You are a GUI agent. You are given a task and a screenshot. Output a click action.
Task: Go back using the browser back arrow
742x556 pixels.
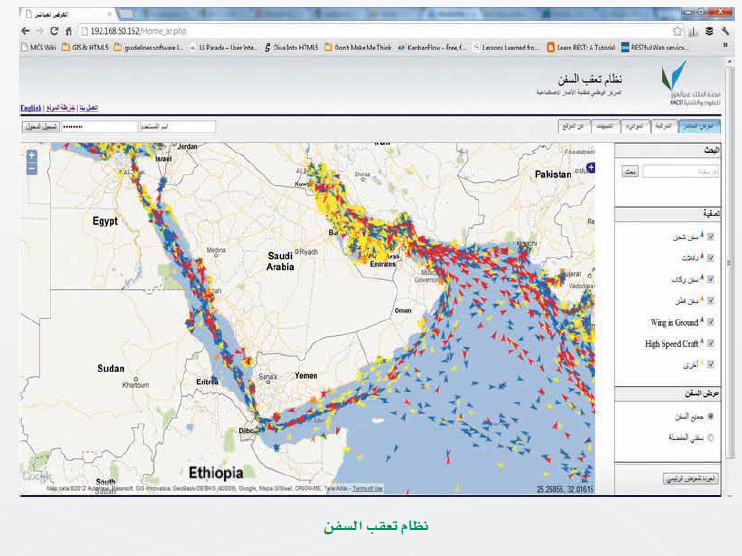26,31
